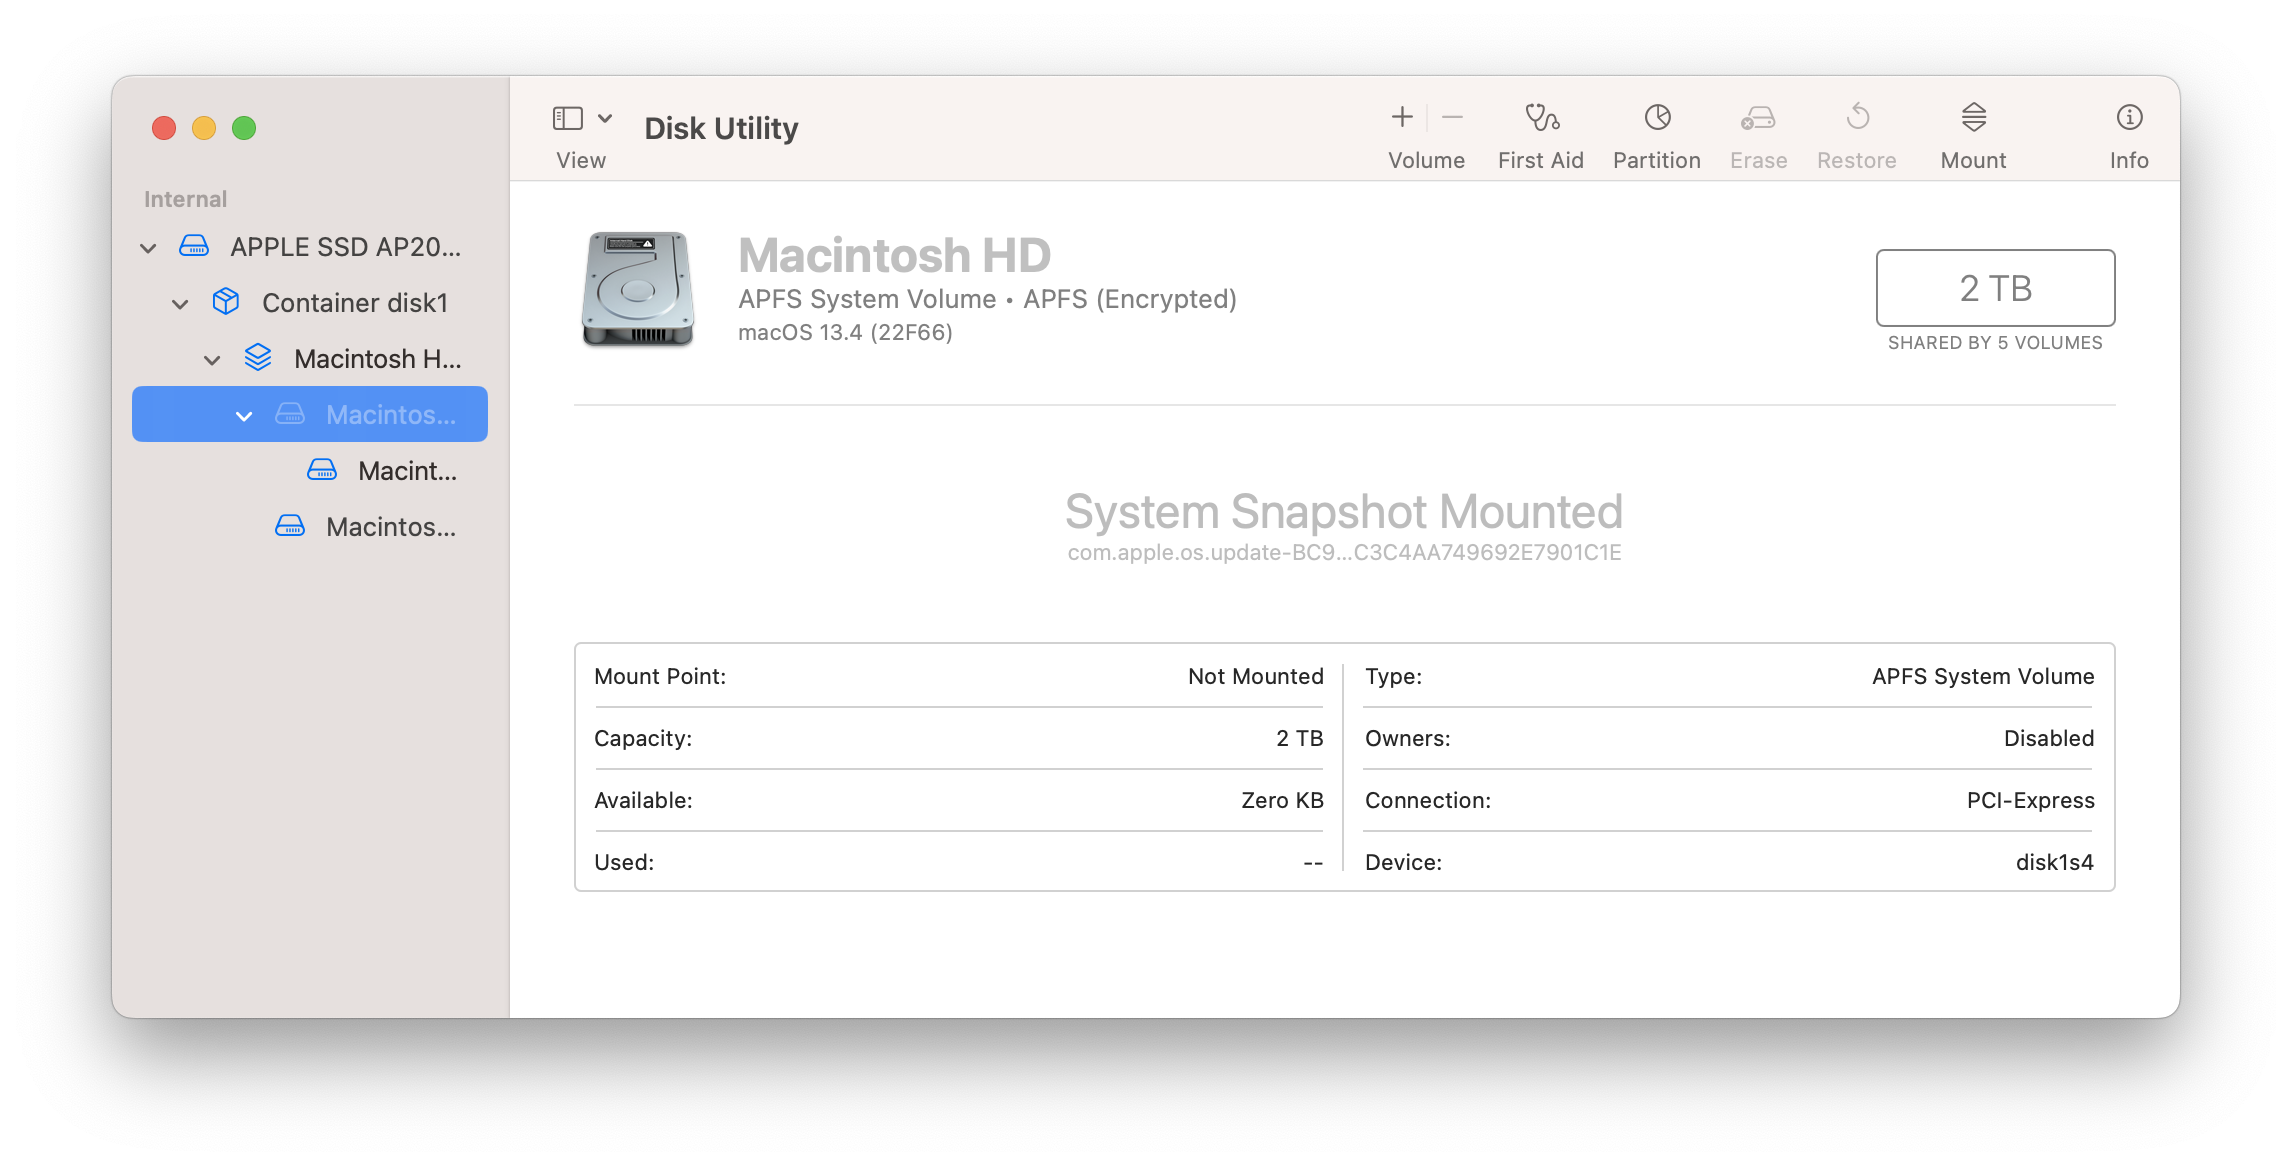Viewport: 2292px width, 1166px height.
Task: Click the Macintosh HD drive image
Action: point(638,290)
